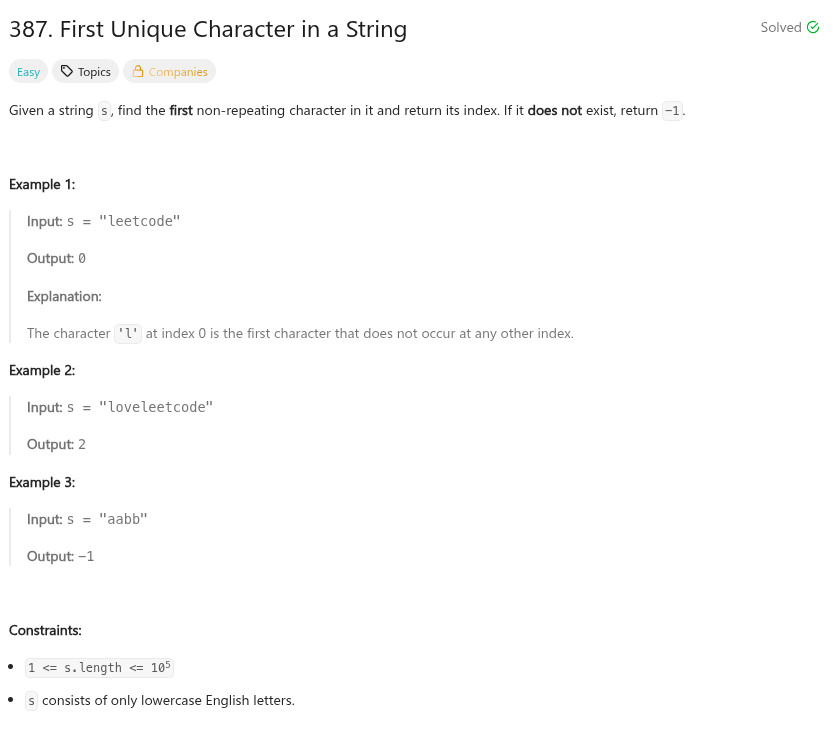The height and width of the screenshot is (737, 835).
Task: Click the Easy difficulty badge
Action: pos(28,72)
